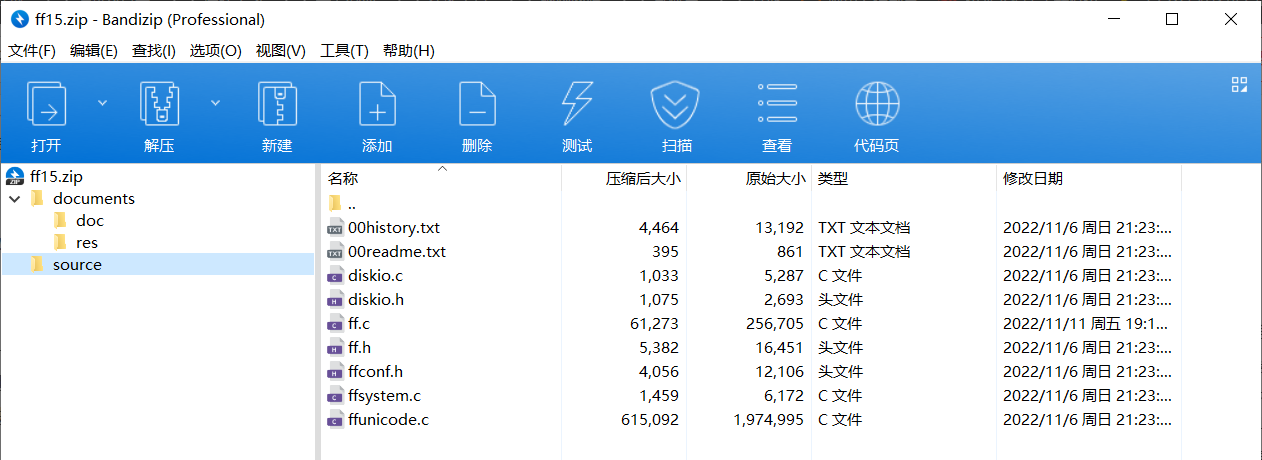The image size is (1262, 460).
Task: Click header file icon of ff.h
Action: (335, 348)
